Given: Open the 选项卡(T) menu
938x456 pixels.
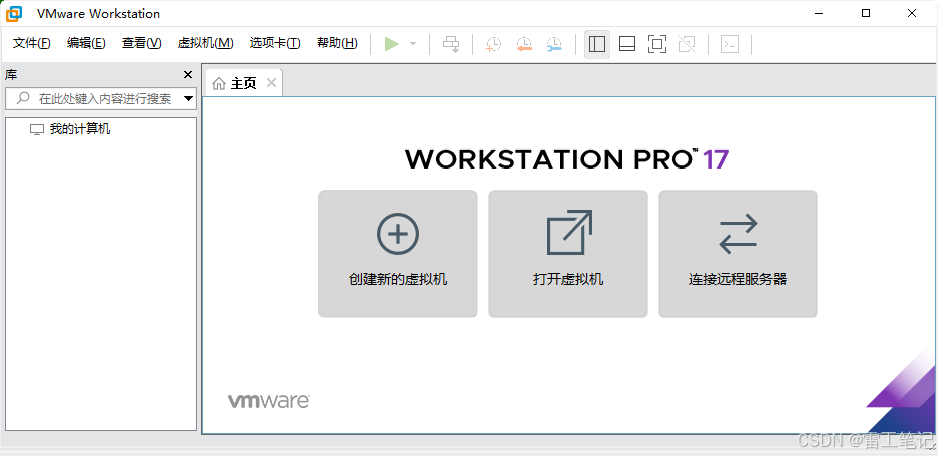Looking at the screenshot, I should pos(275,43).
